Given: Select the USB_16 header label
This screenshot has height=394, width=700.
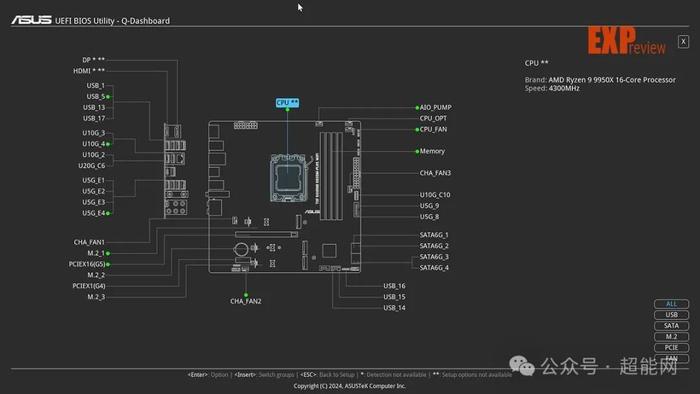Looking at the screenshot, I should pyautogui.click(x=394, y=286).
